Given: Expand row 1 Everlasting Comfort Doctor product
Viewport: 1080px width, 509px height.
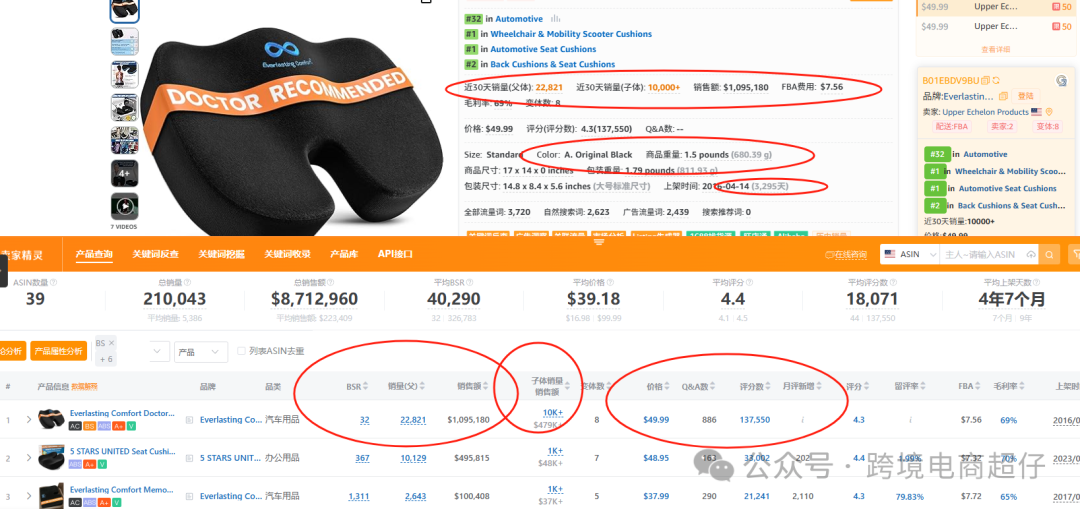Looking at the screenshot, I should click(x=29, y=419).
